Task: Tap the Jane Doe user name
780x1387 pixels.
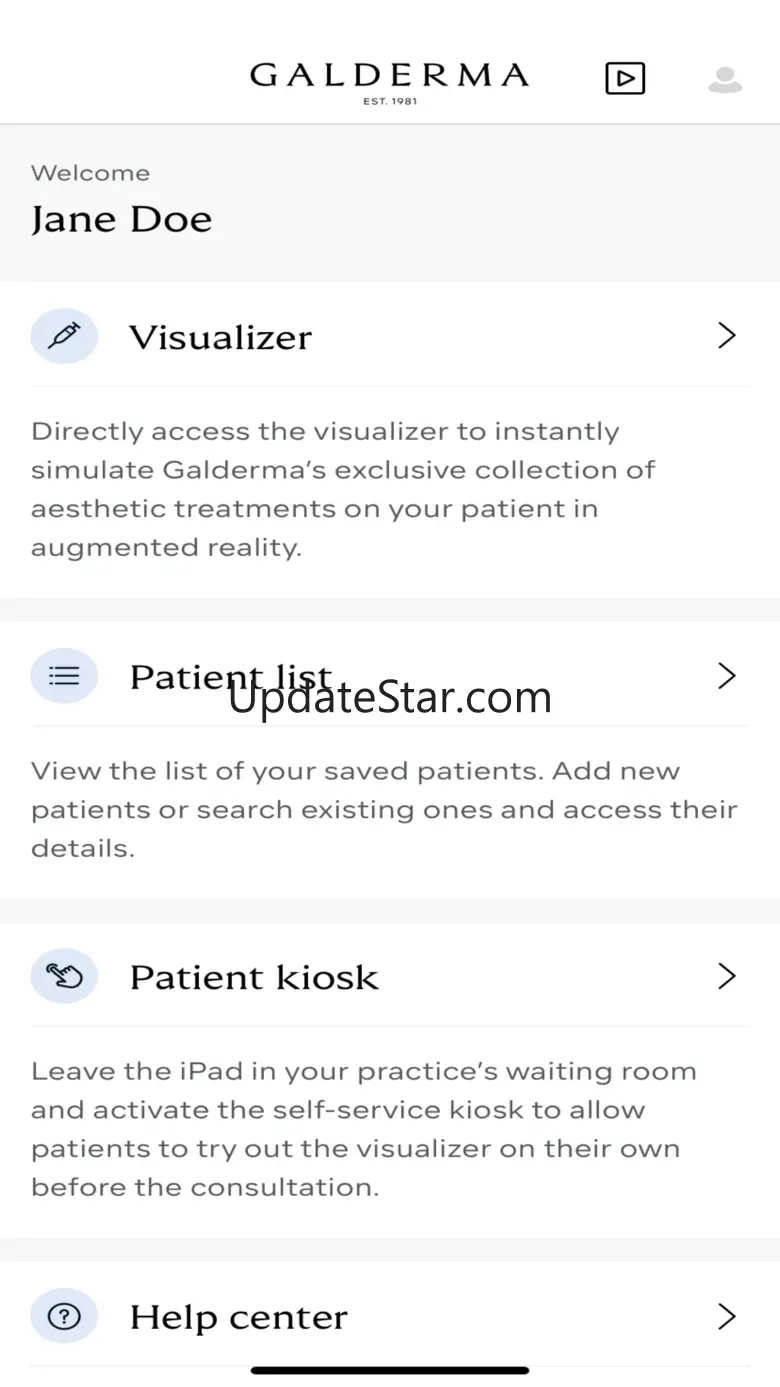Action: tap(121, 219)
